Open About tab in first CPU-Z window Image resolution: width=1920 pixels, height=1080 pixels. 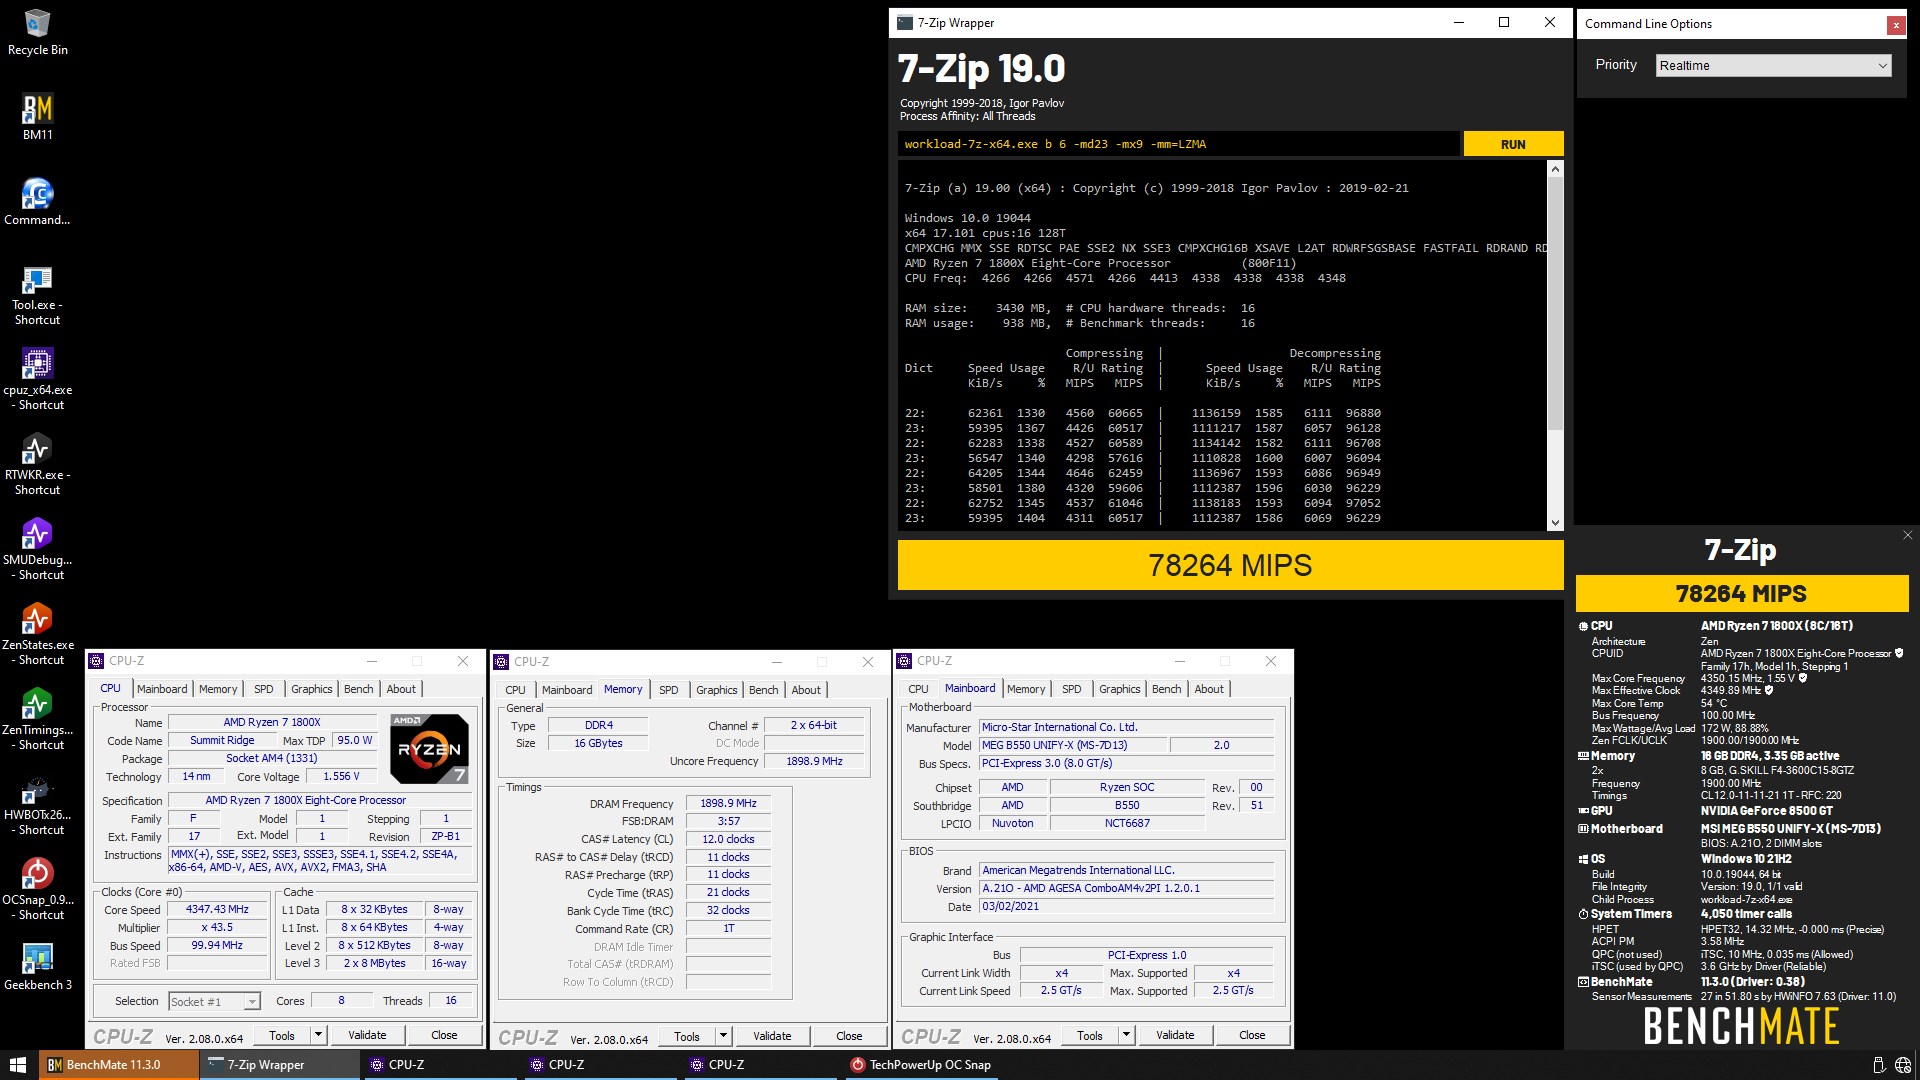(401, 689)
